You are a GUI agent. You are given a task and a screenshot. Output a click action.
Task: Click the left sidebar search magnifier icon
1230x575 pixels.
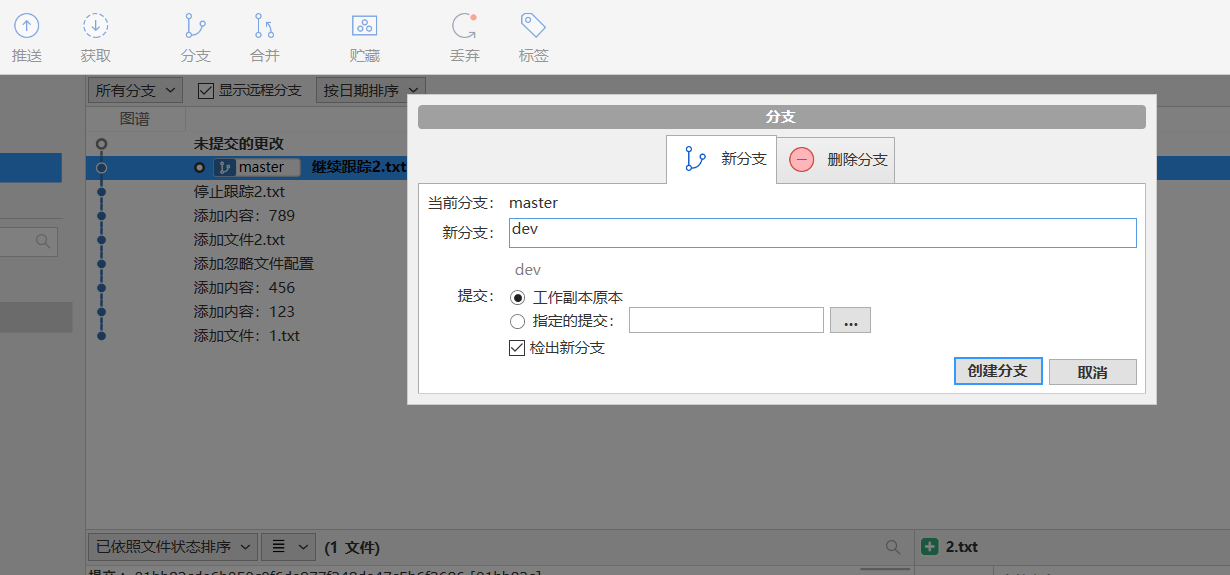(43, 241)
